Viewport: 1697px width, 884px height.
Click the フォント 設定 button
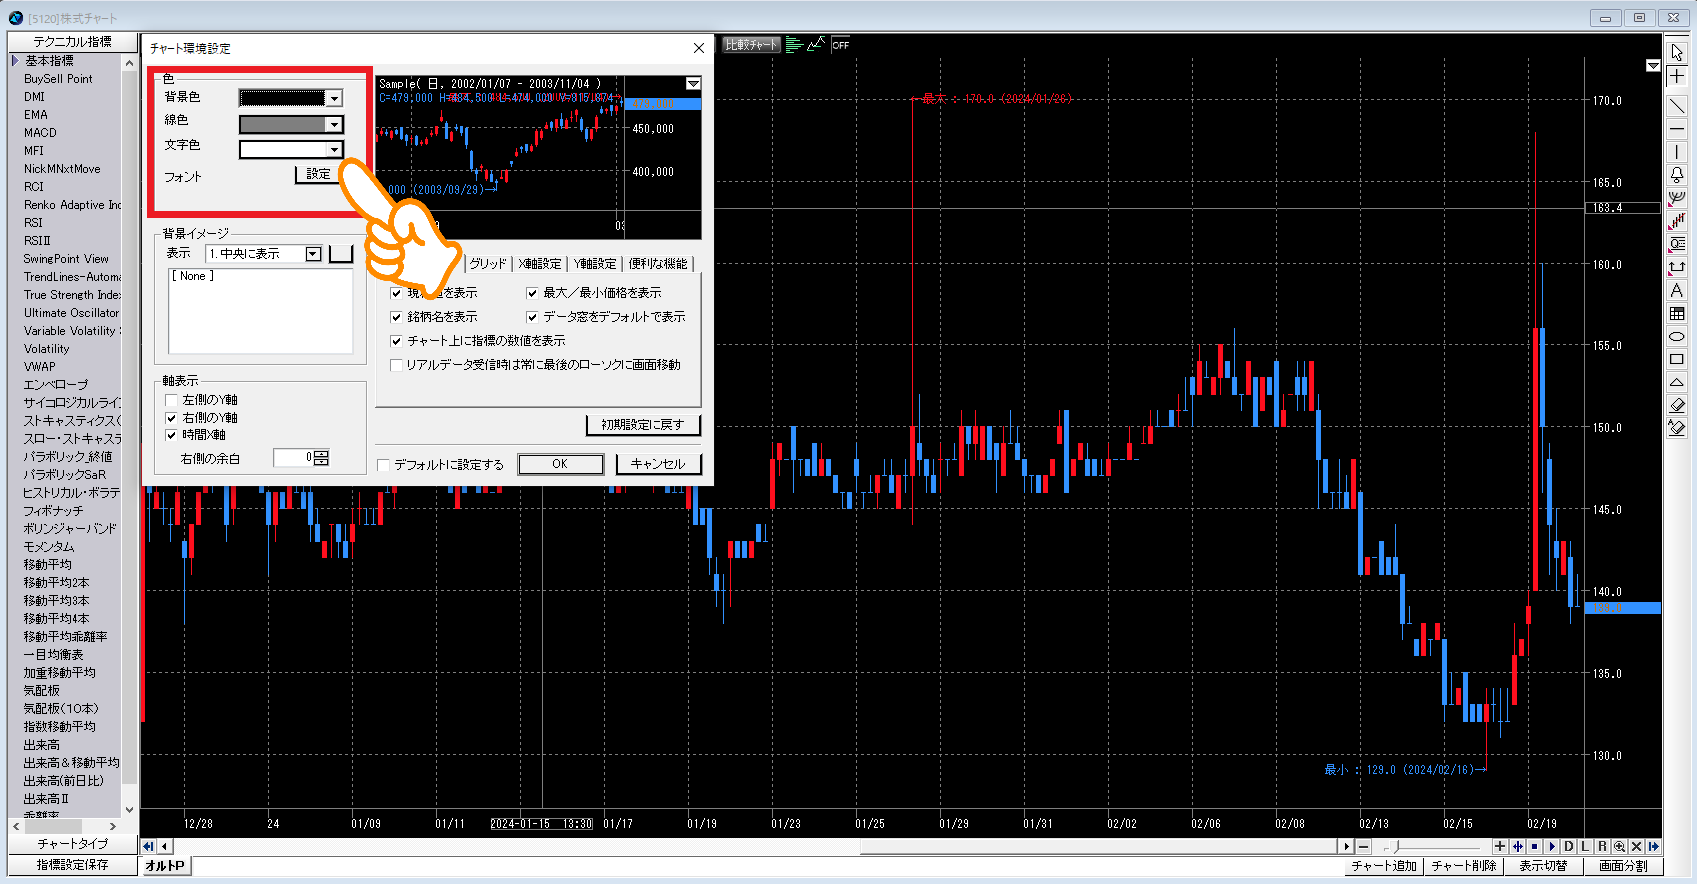[318, 174]
